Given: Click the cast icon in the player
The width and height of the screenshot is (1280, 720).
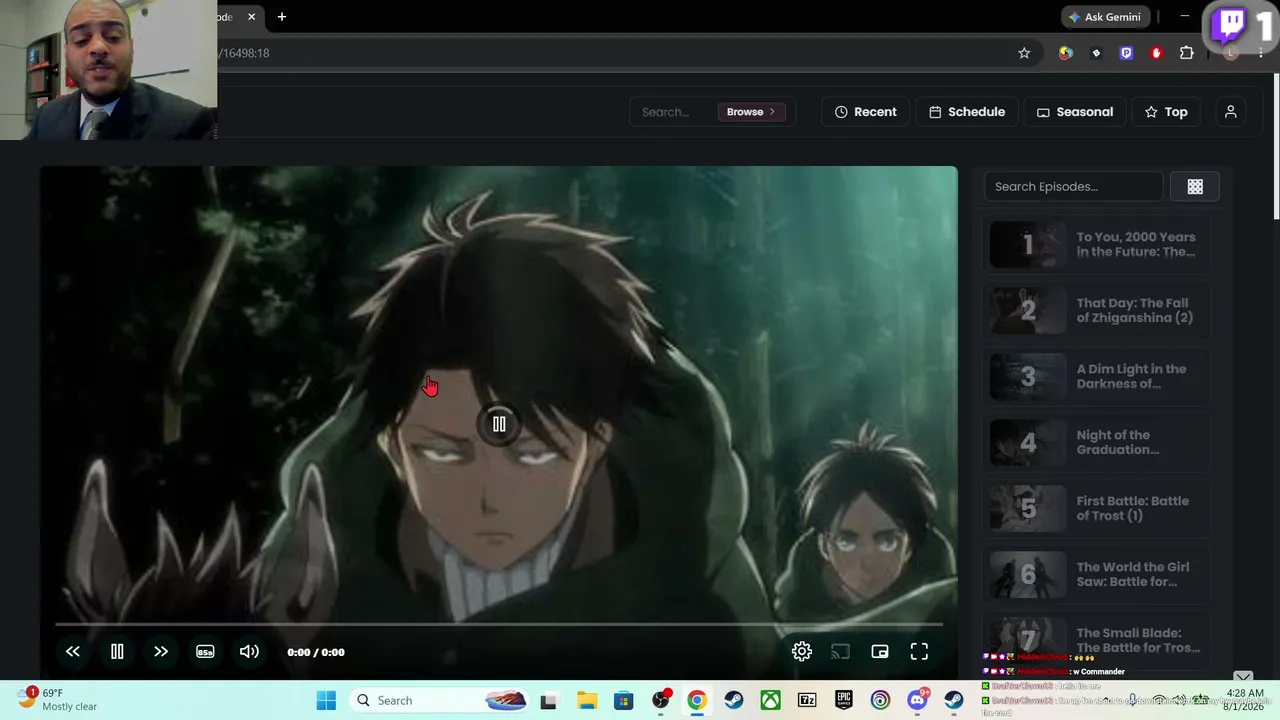Looking at the screenshot, I should click(841, 652).
